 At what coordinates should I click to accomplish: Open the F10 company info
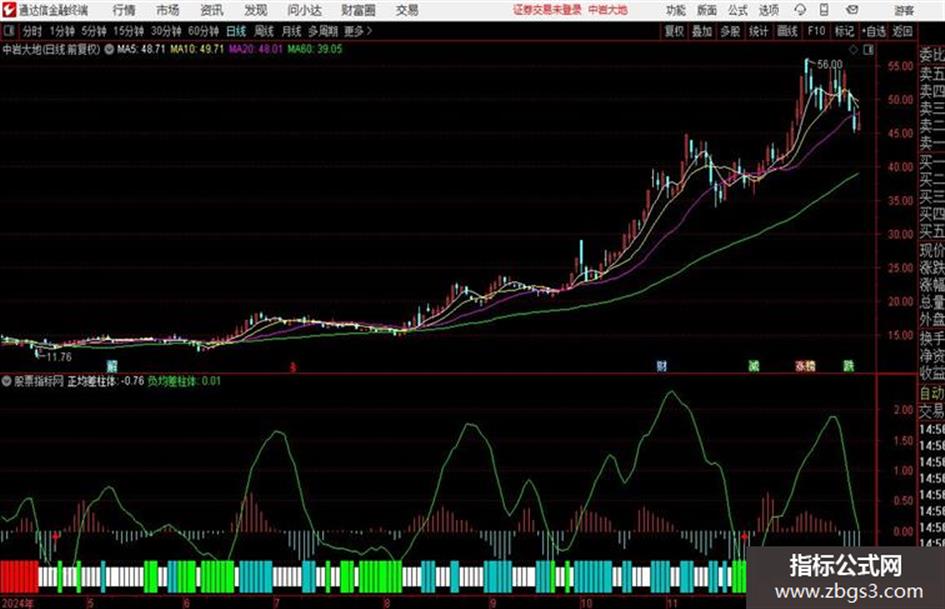tap(816, 31)
